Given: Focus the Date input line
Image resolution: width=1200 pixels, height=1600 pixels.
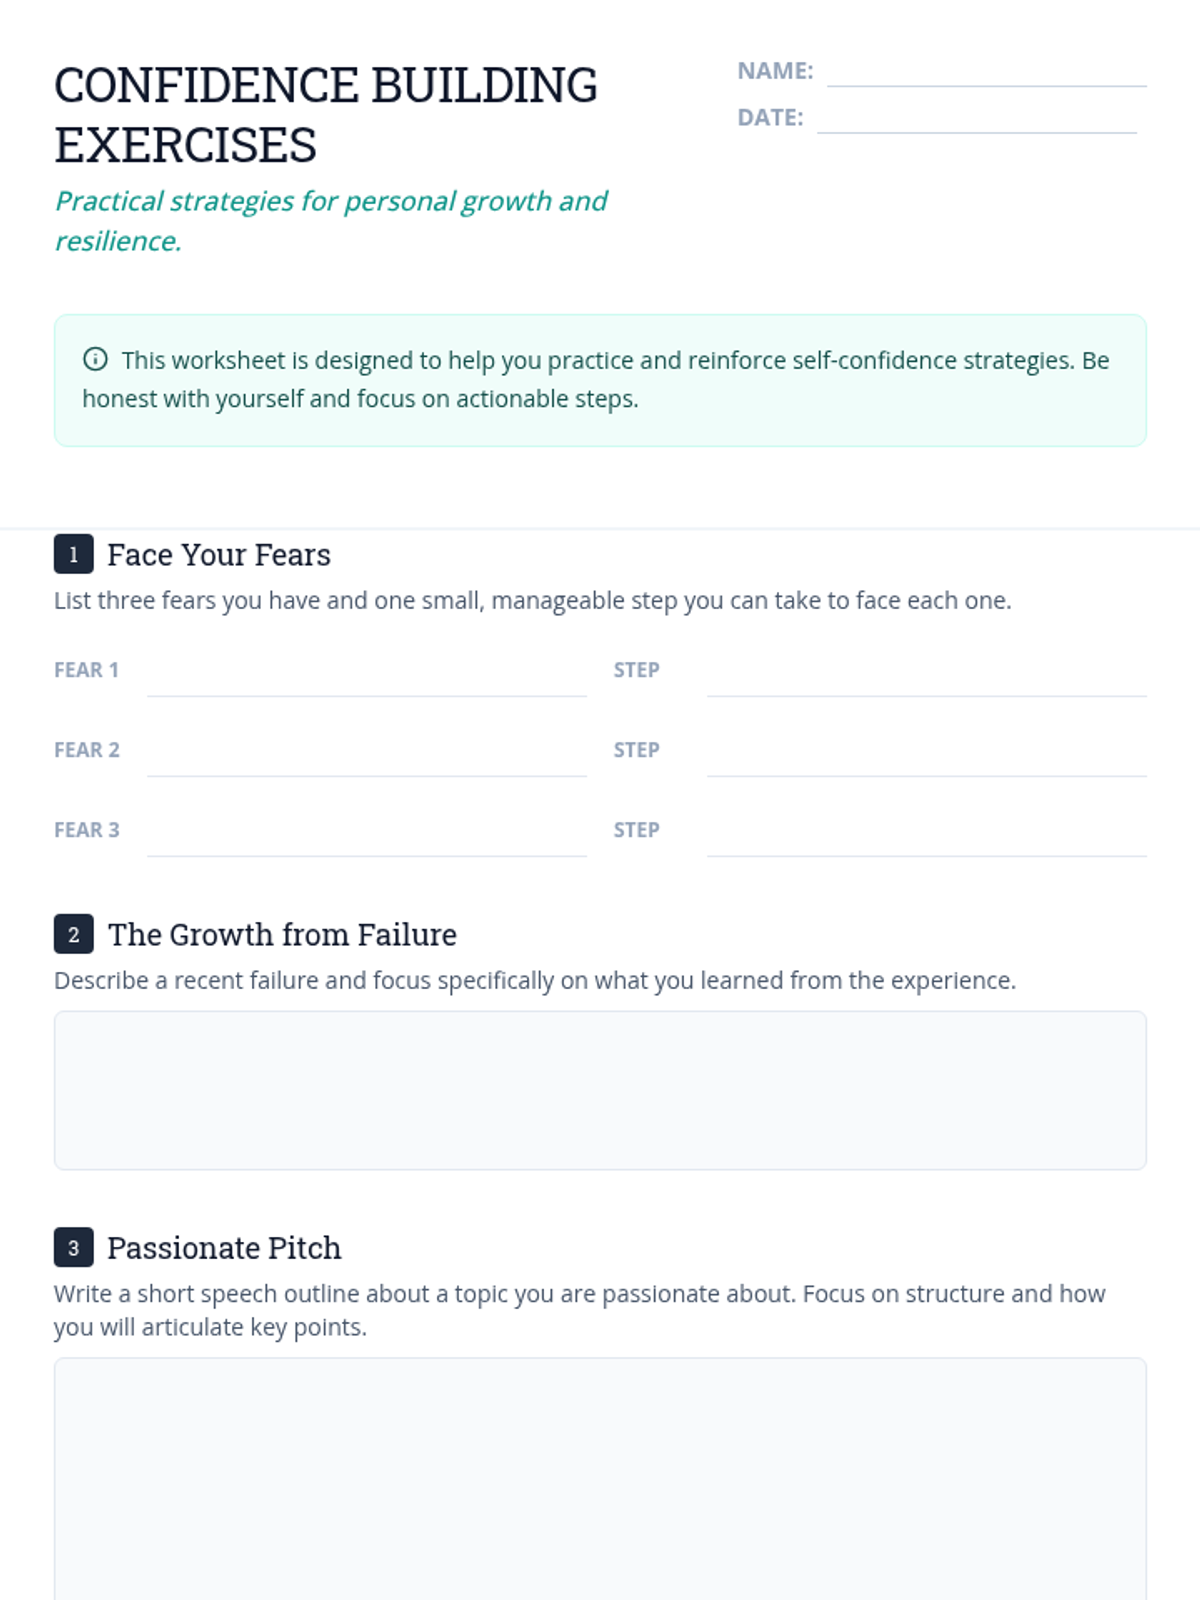Looking at the screenshot, I should (x=976, y=118).
